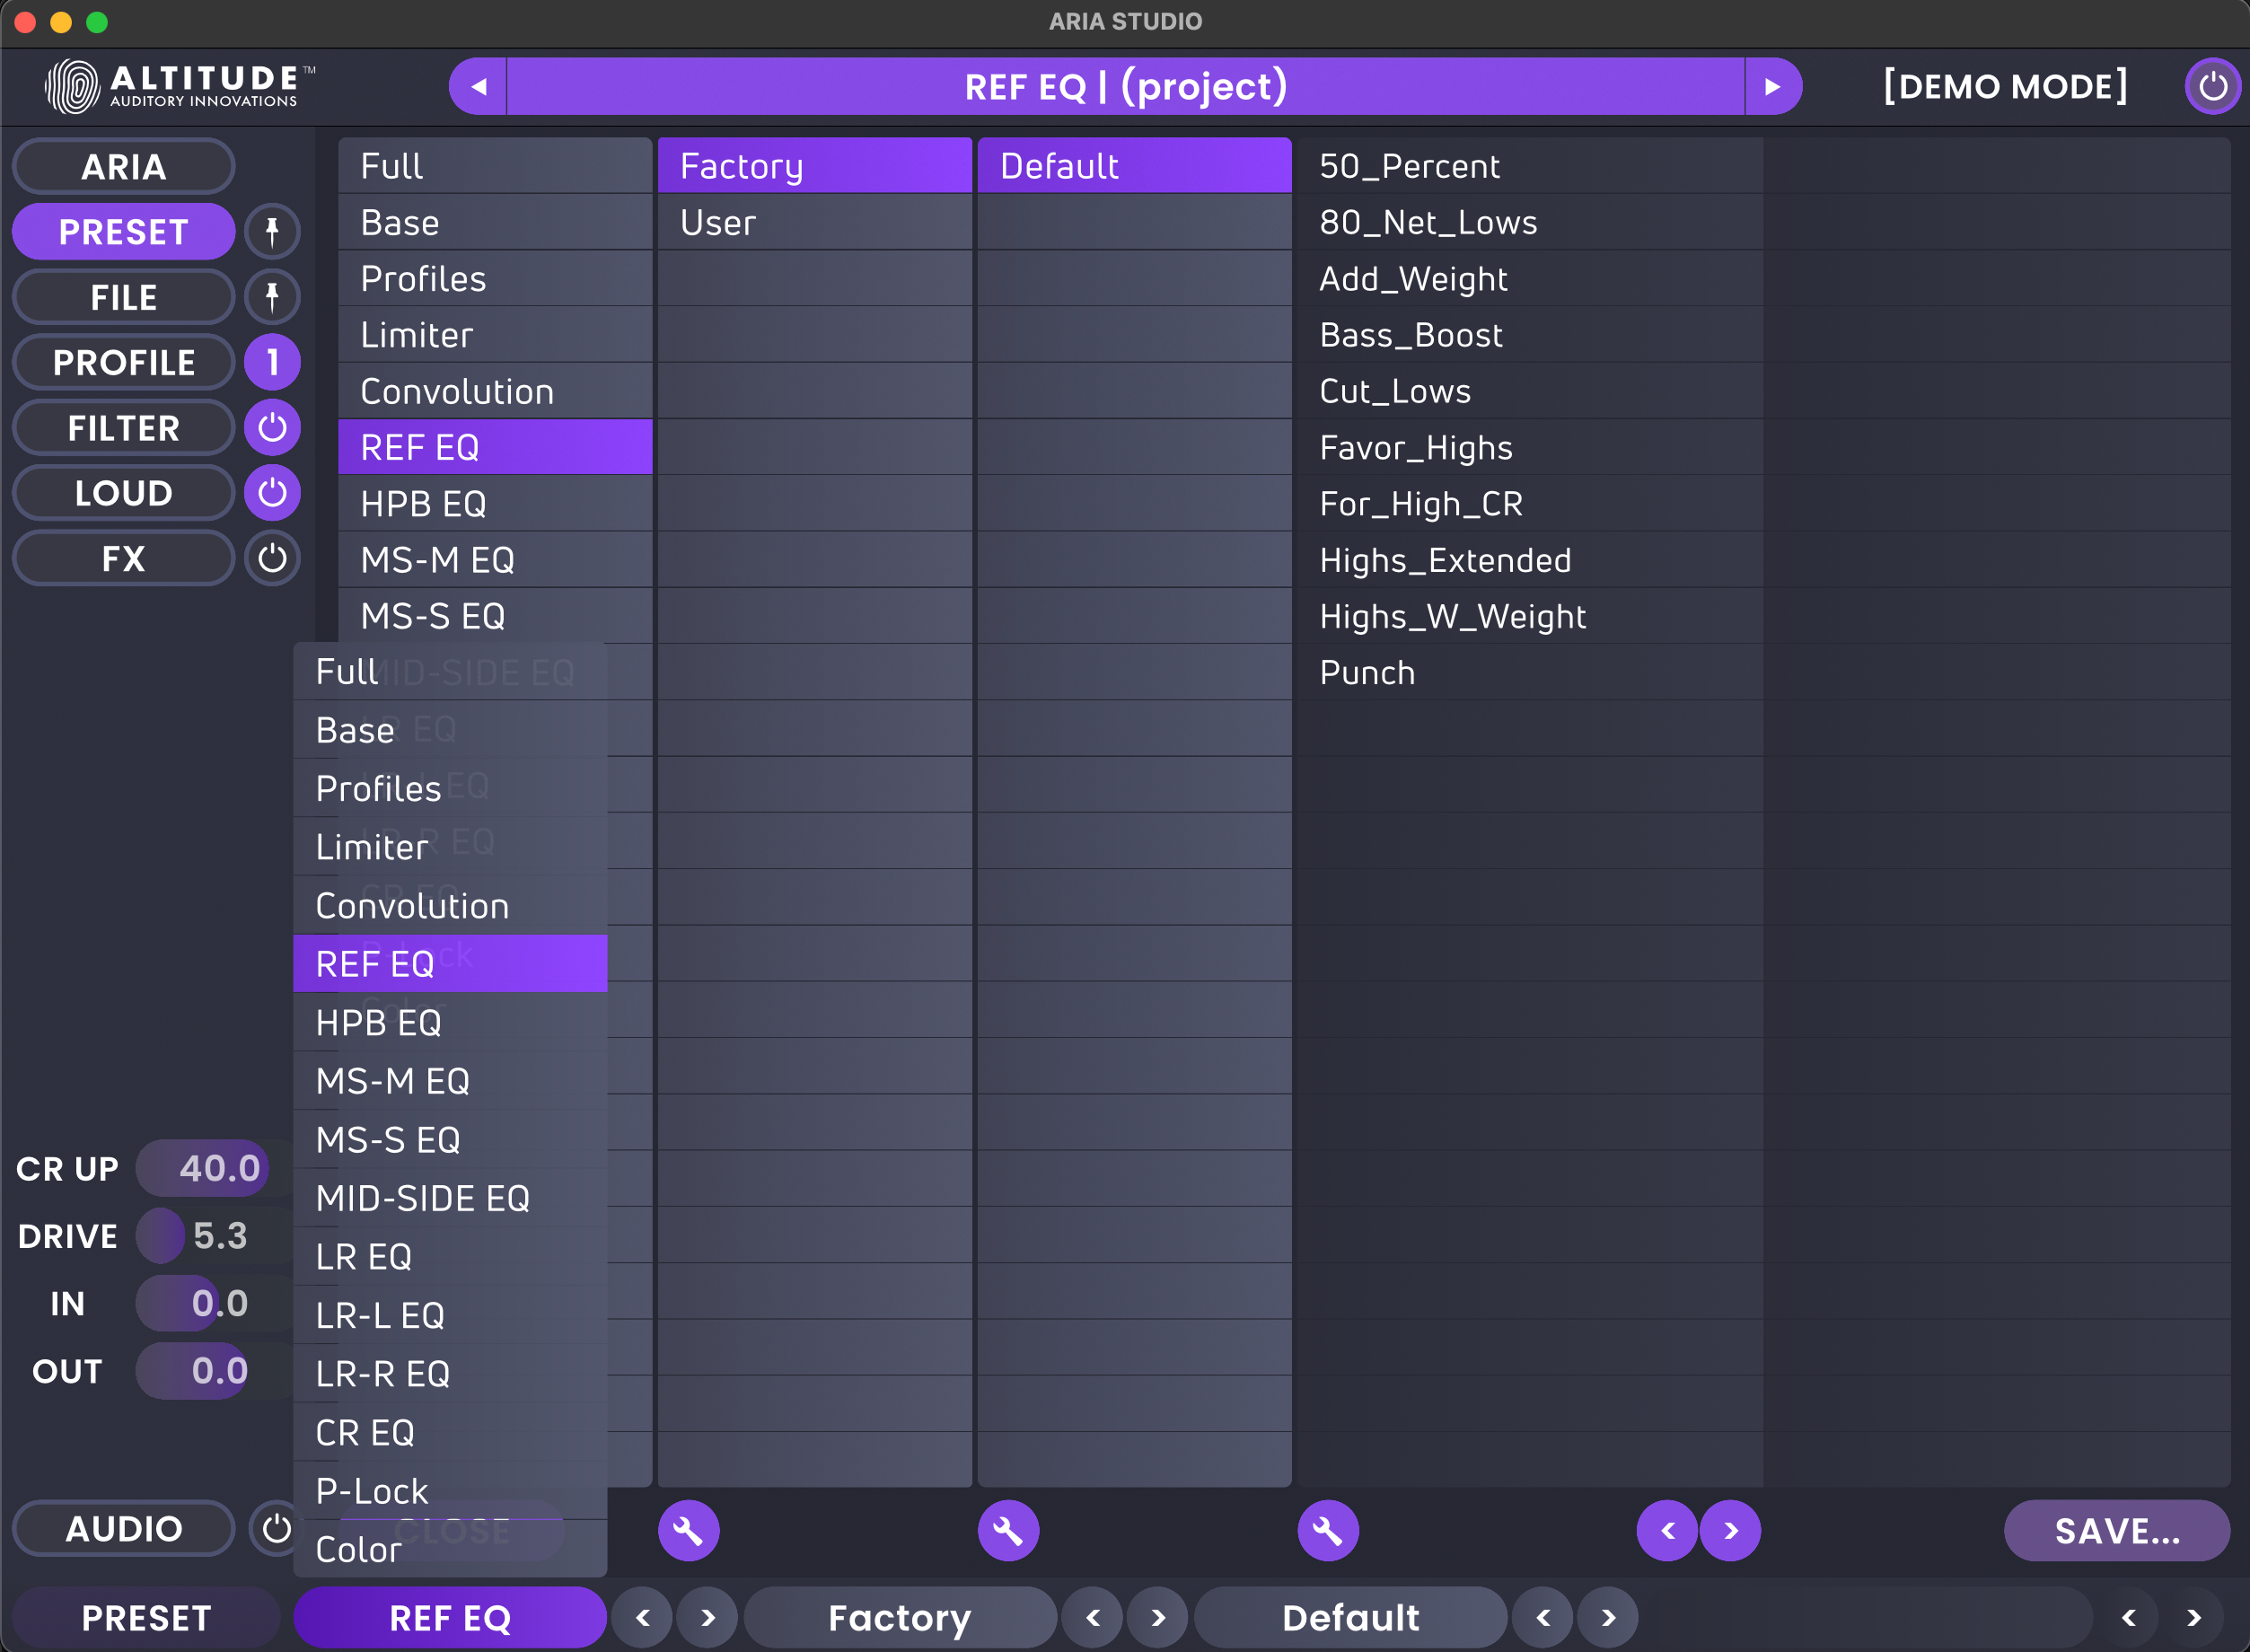Toggle the LOUD power switch
The width and height of the screenshot is (2250, 1652).
click(x=272, y=492)
